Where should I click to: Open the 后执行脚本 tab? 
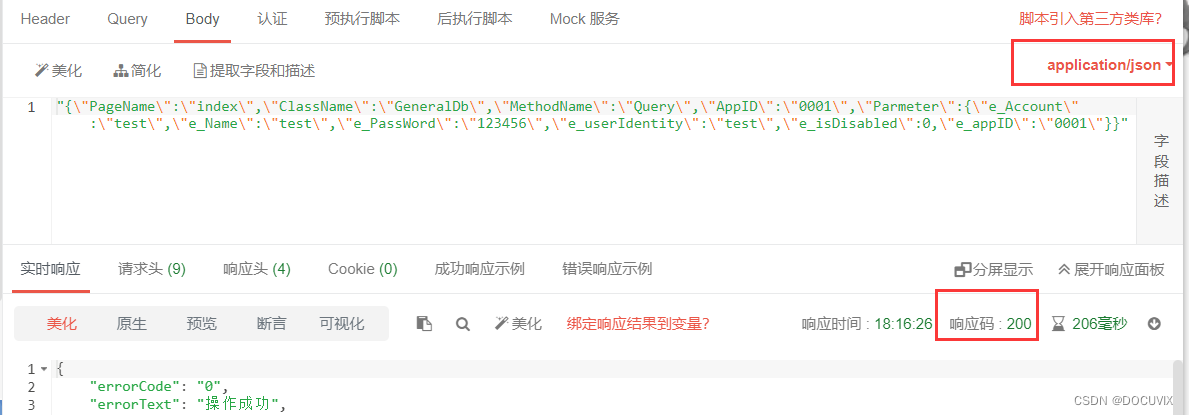pos(475,19)
